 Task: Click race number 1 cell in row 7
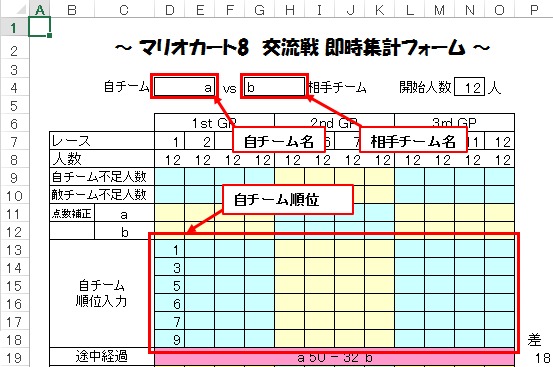coord(169,141)
